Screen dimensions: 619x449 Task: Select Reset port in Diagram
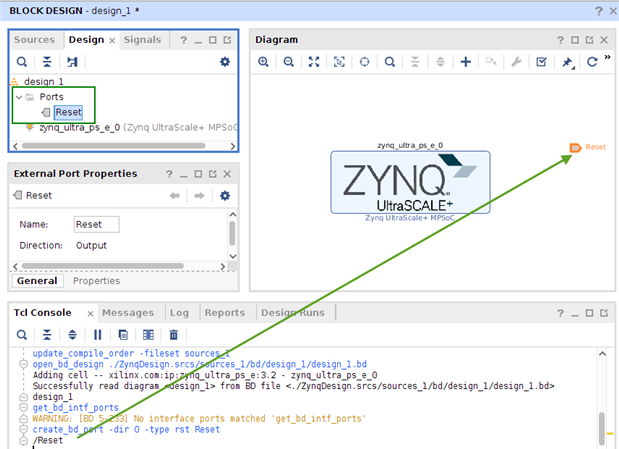[x=575, y=147]
